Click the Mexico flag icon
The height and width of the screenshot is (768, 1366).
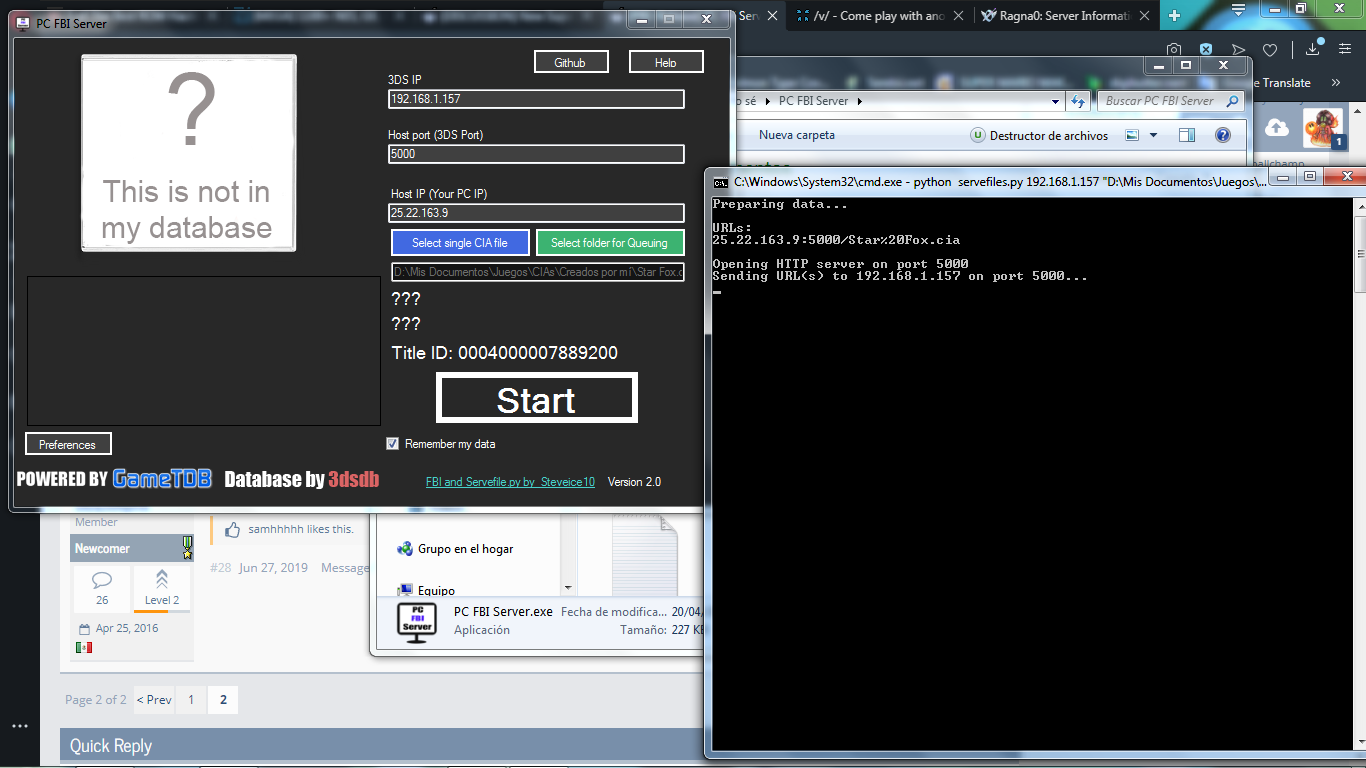(x=84, y=648)
